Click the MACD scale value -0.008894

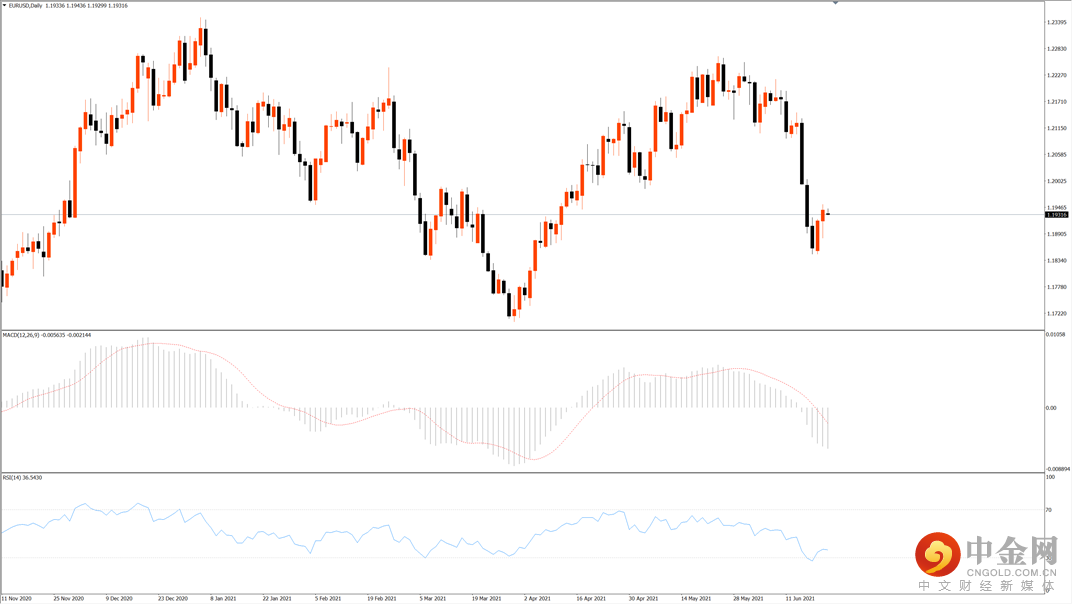[1058, 469]
